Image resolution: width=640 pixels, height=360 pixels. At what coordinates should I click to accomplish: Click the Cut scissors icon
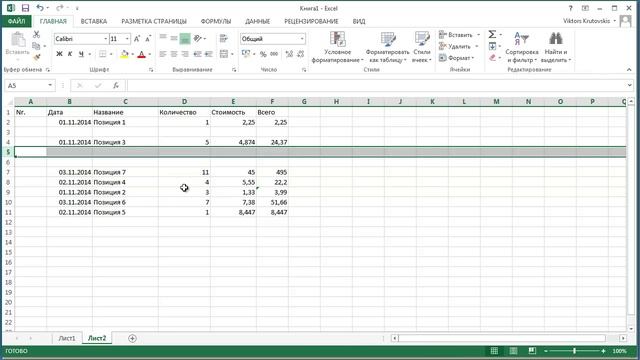click(36, 35)
